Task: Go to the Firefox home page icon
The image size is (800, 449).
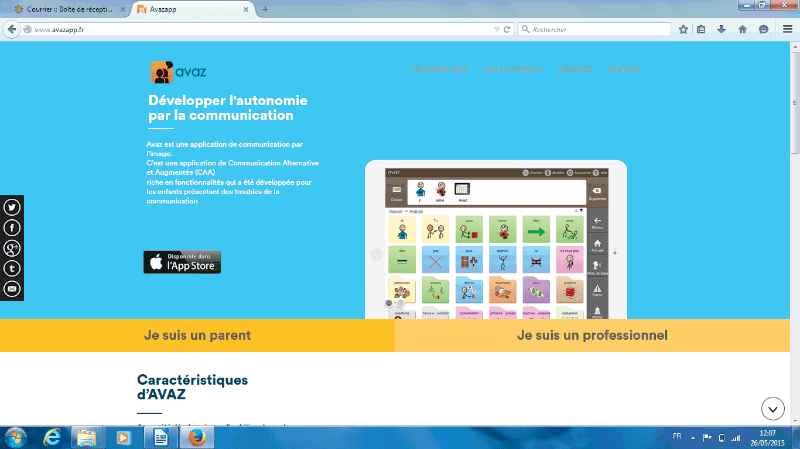Action: pyautogui.click(x=742, y=29)
